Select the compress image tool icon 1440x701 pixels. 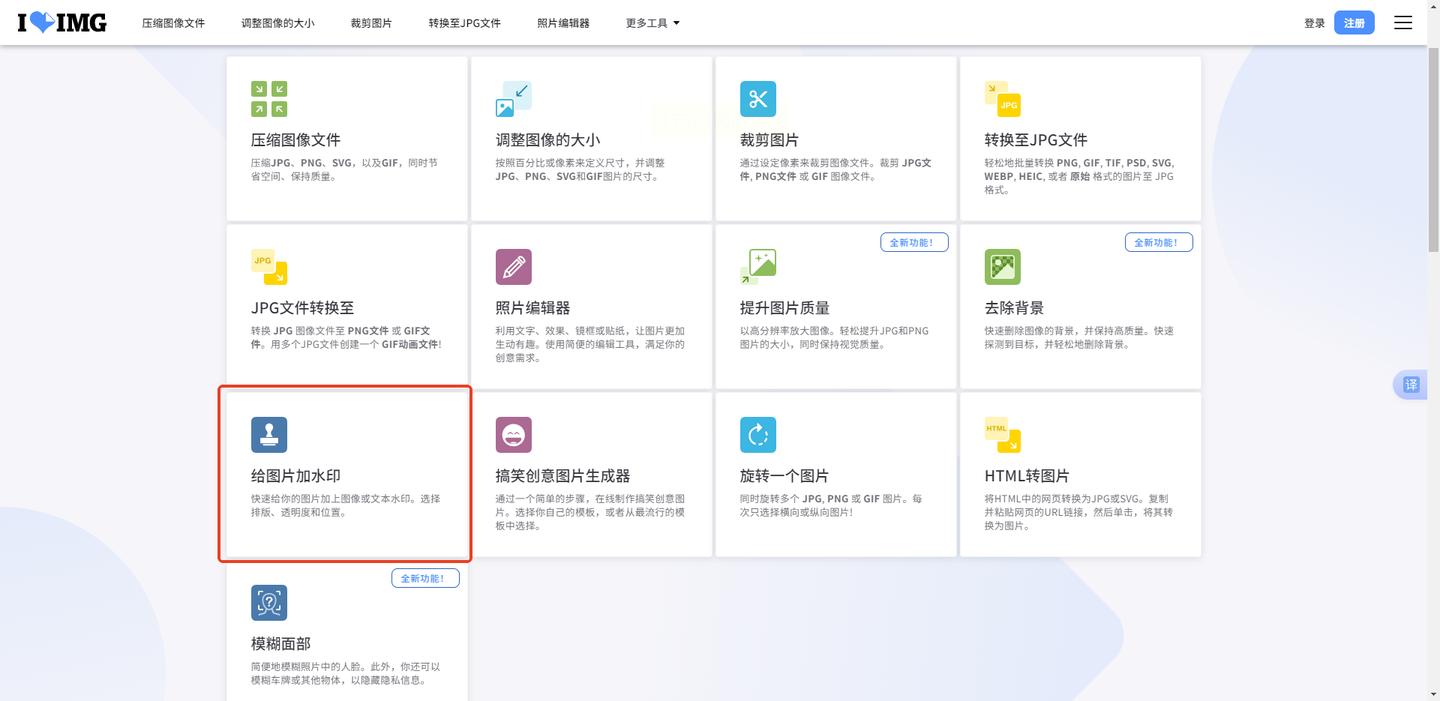[268, 99]
